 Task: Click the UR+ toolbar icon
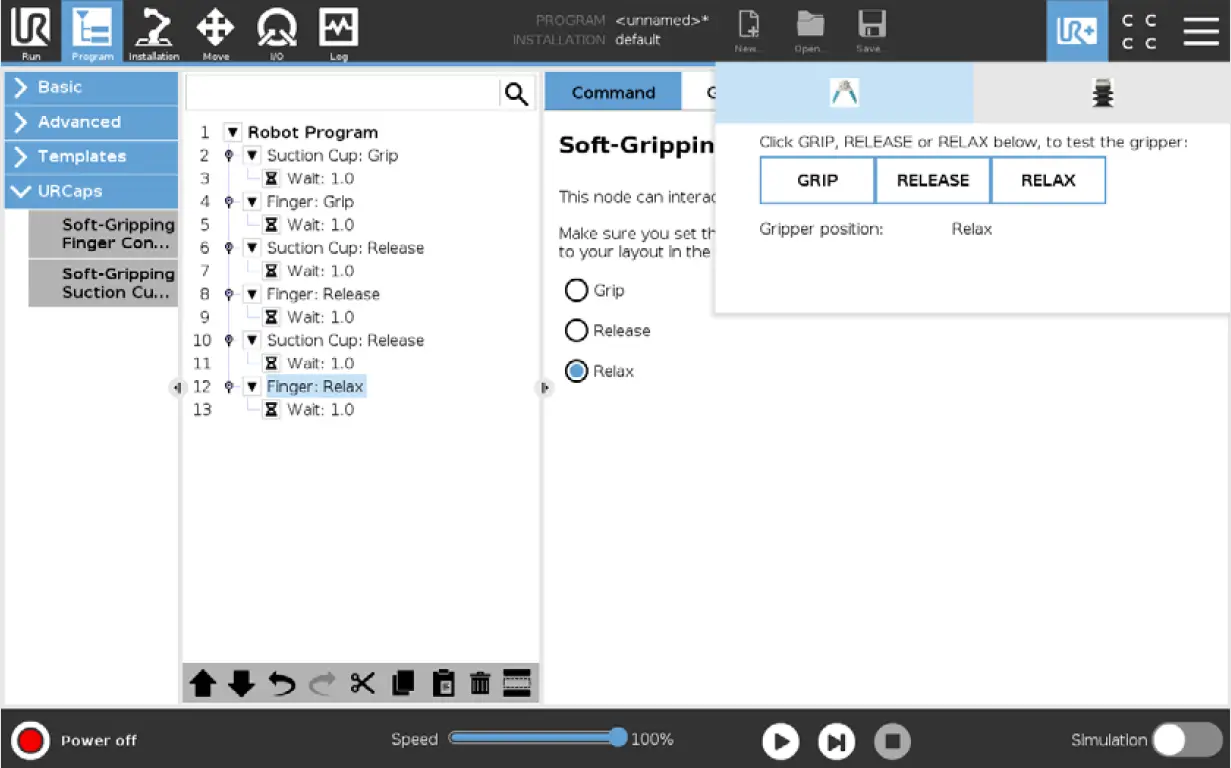point(1077,31)
